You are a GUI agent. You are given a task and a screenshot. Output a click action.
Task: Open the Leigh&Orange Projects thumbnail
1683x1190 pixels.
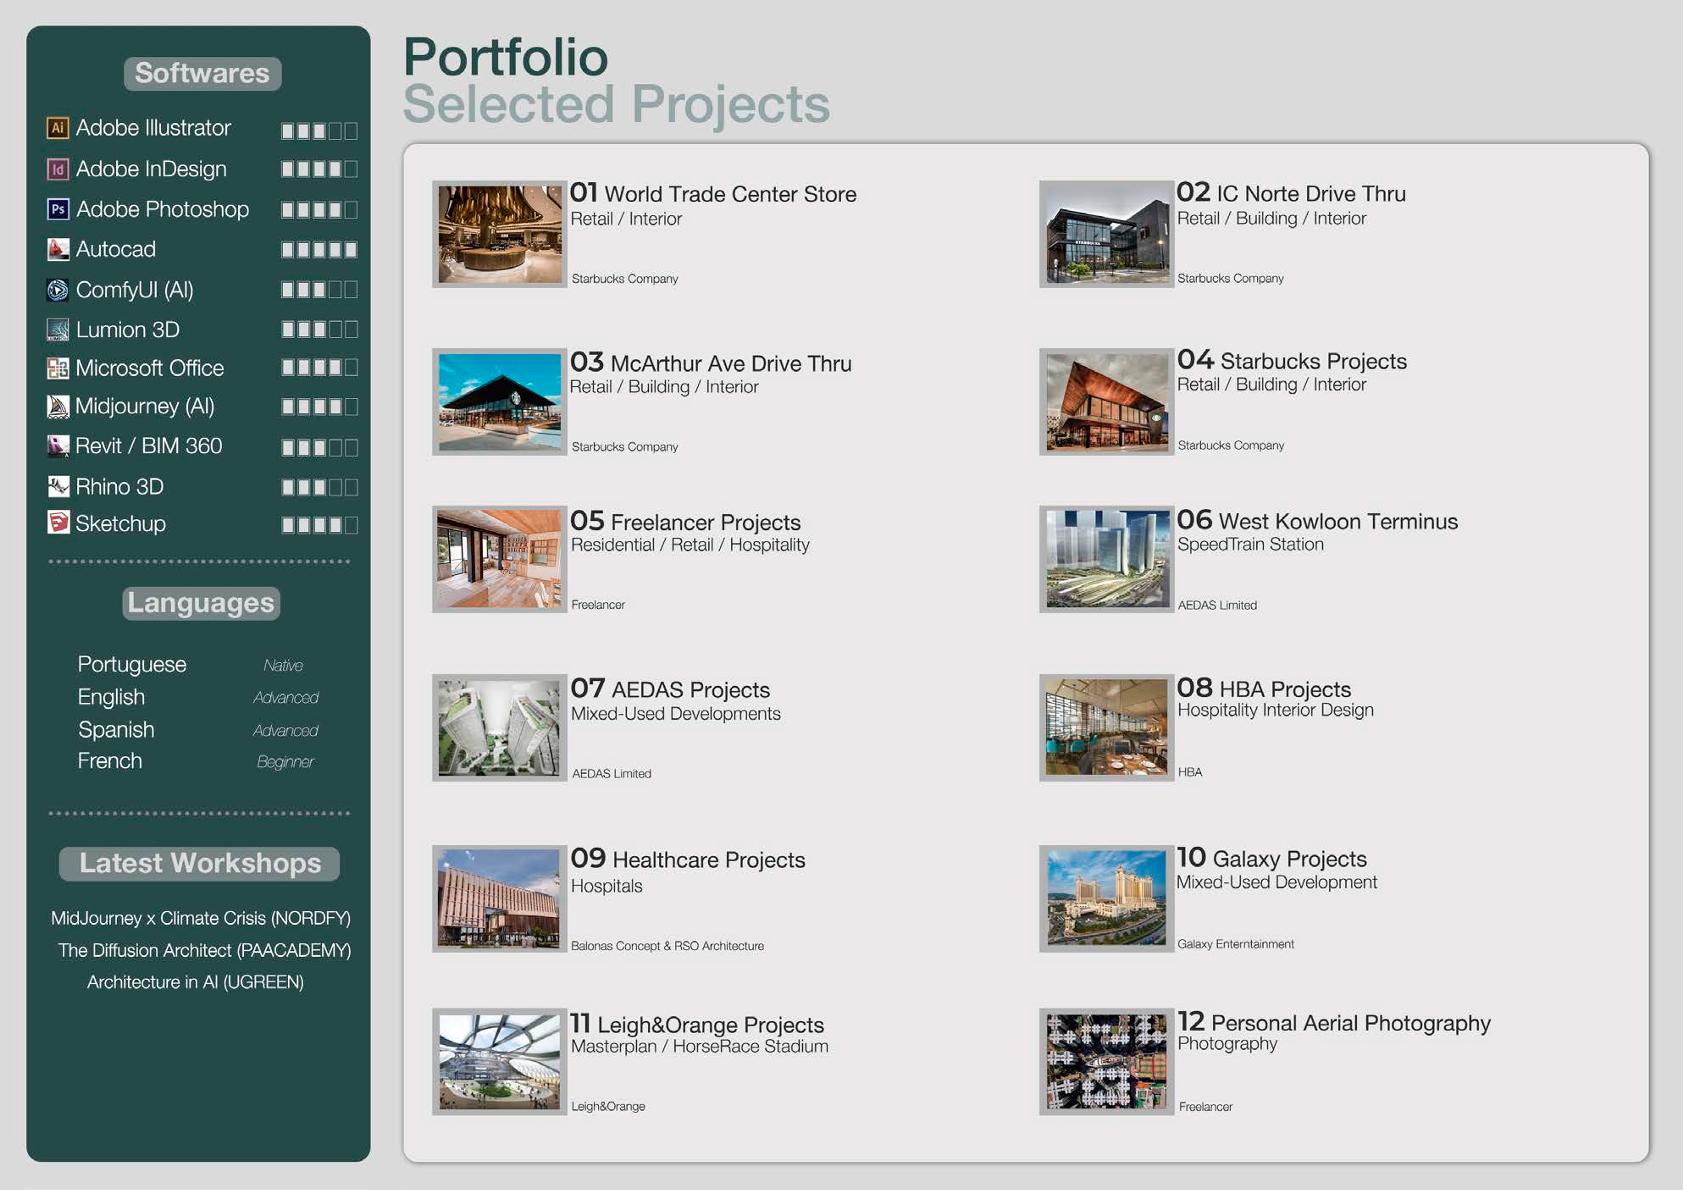pos(499,1062)
